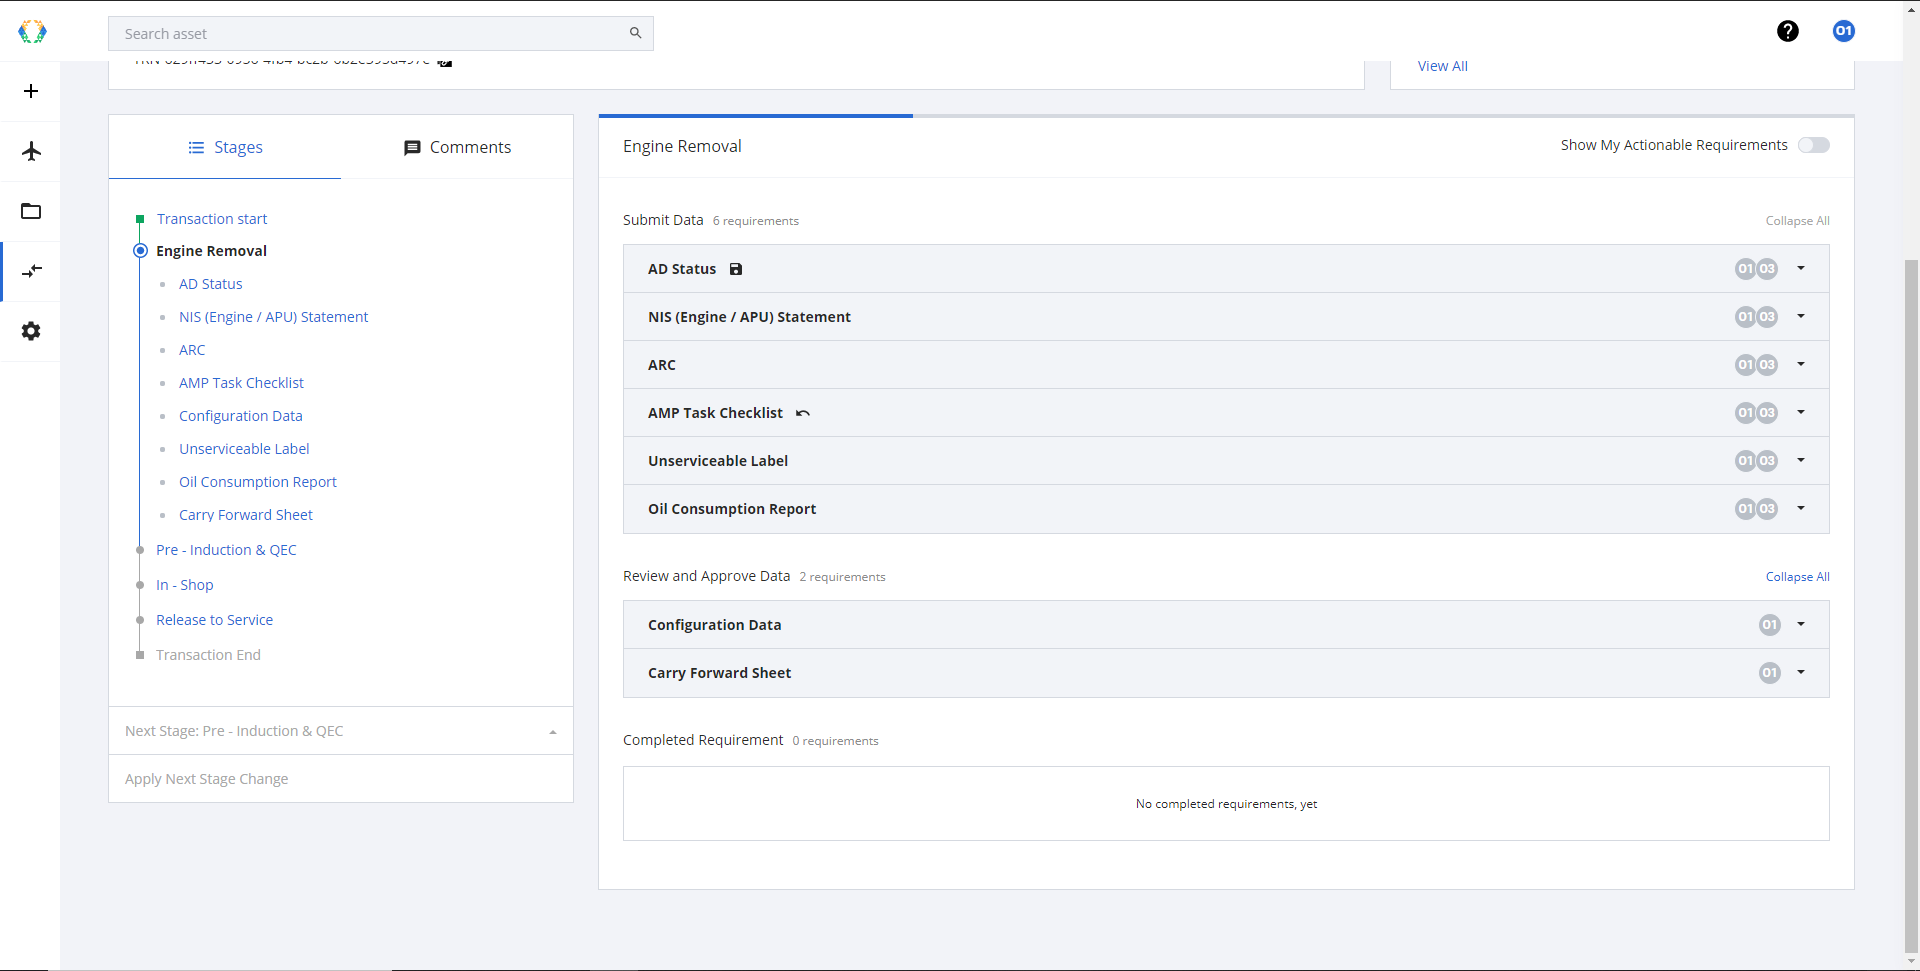Click the 03 badge on ARC row

coord(1767,365)
